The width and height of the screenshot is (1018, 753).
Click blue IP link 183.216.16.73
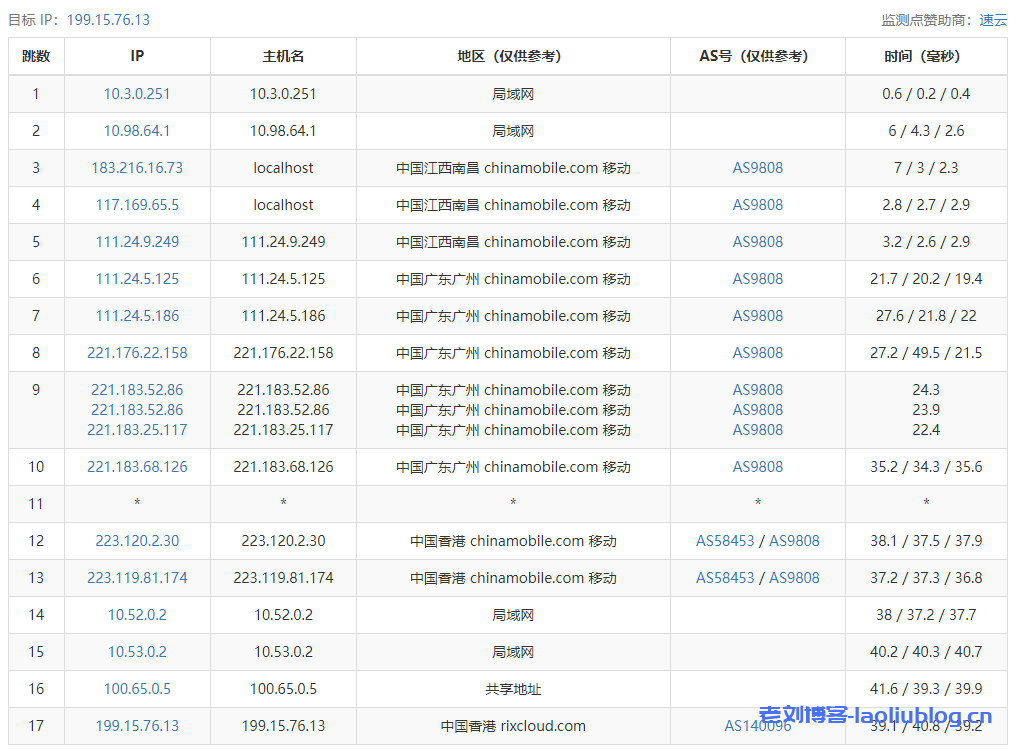pos(137,168)
